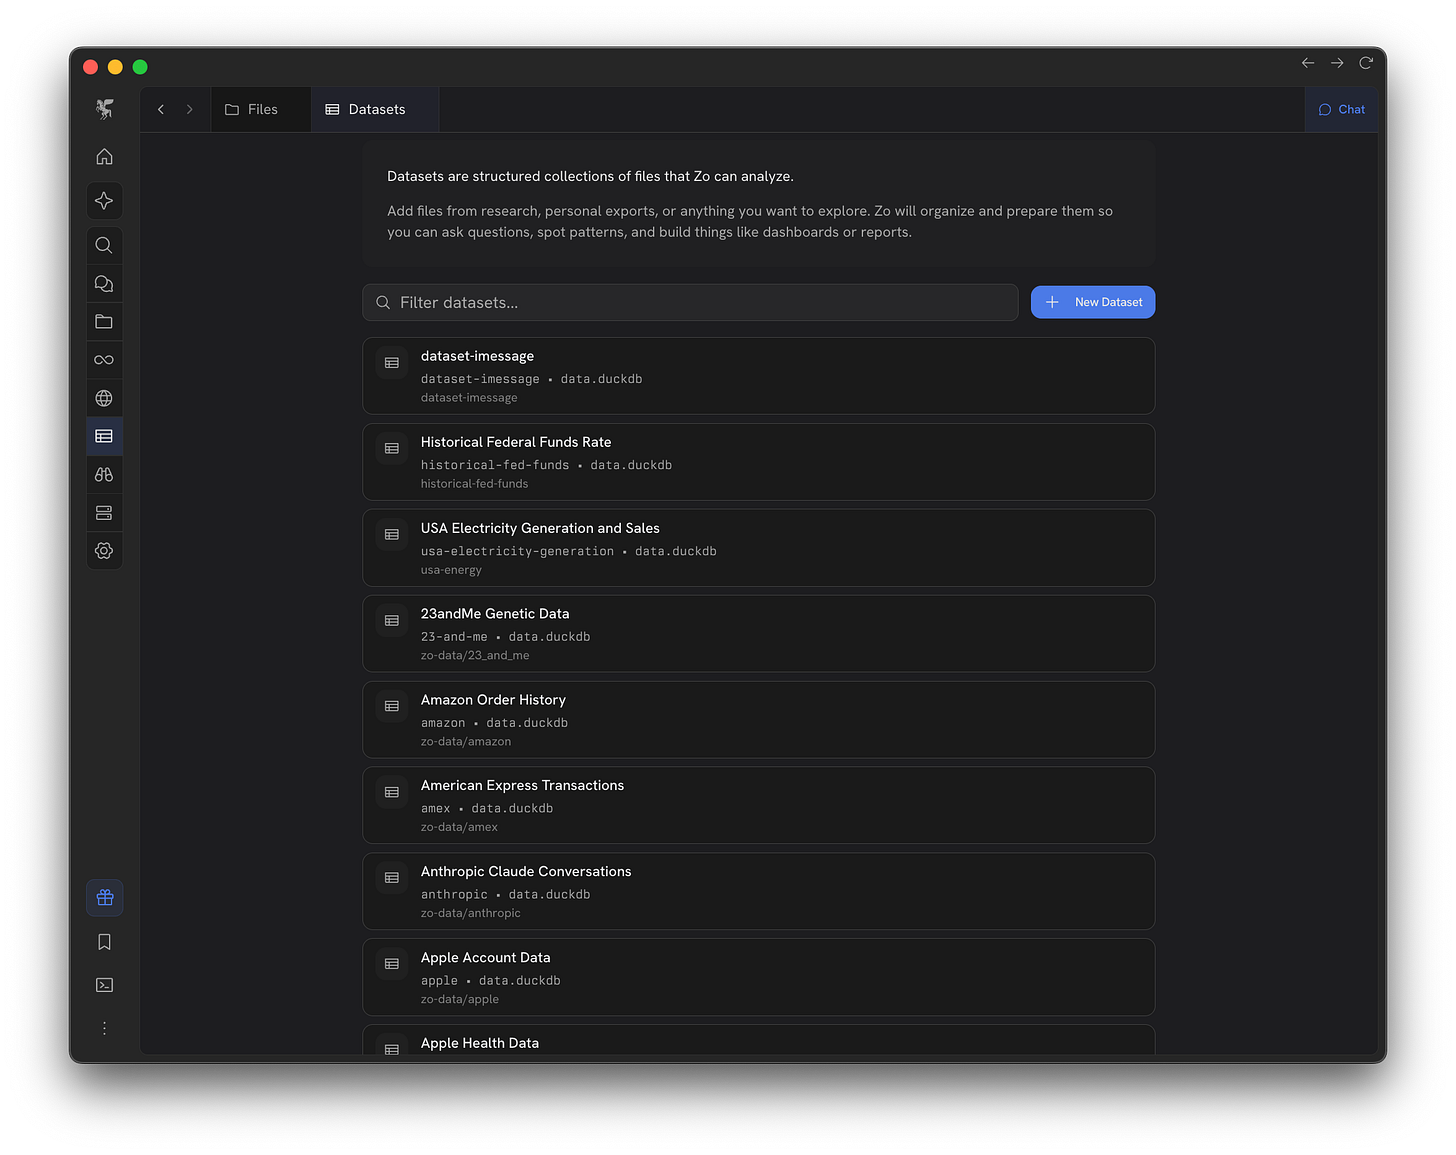1456x1155 pixels.
Task: Click the reload icon in title bar
Action: 1366,63
